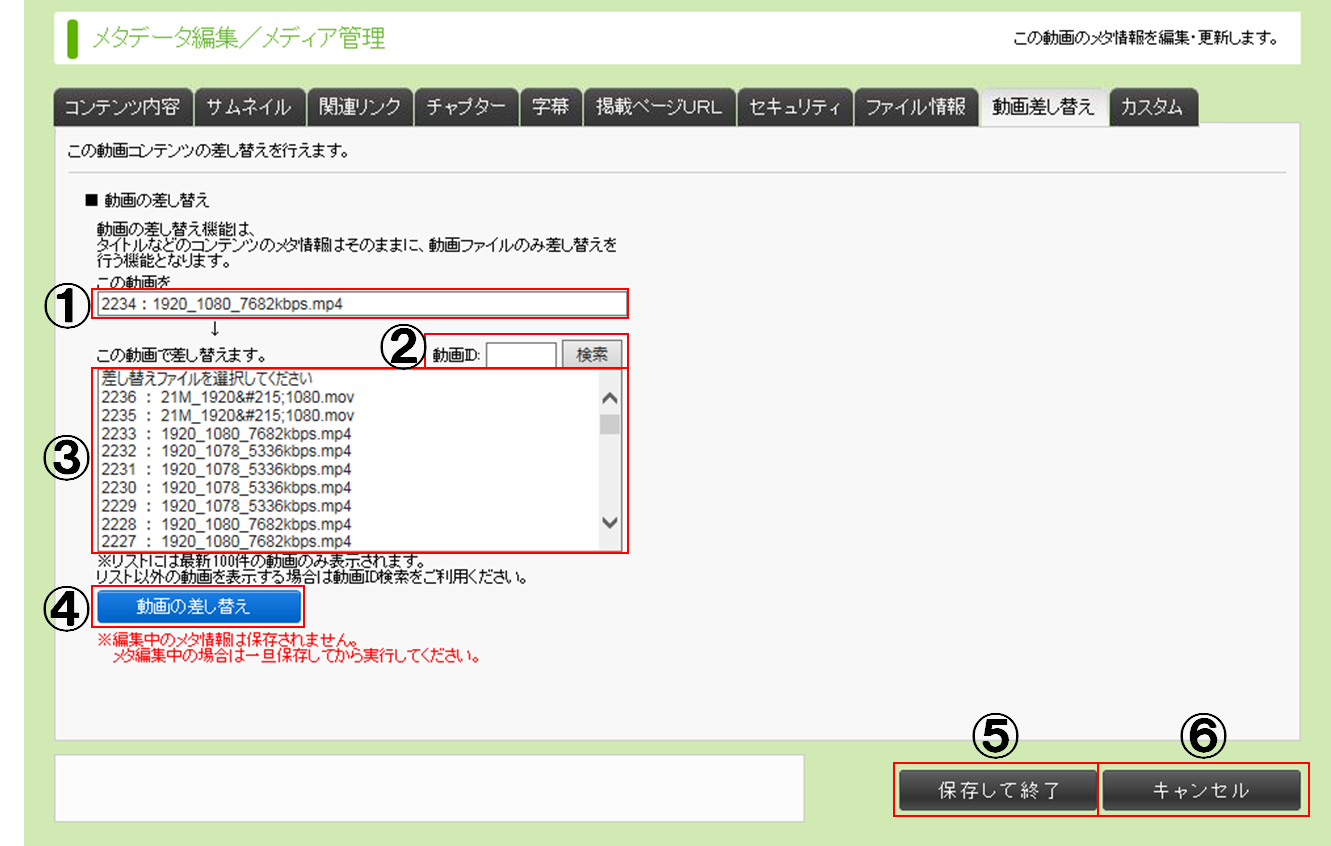Select list entry 2233 1920_1080_7682kbps.mp4
The height and width of the screenshot is (846, 1331).
point(226,434)
